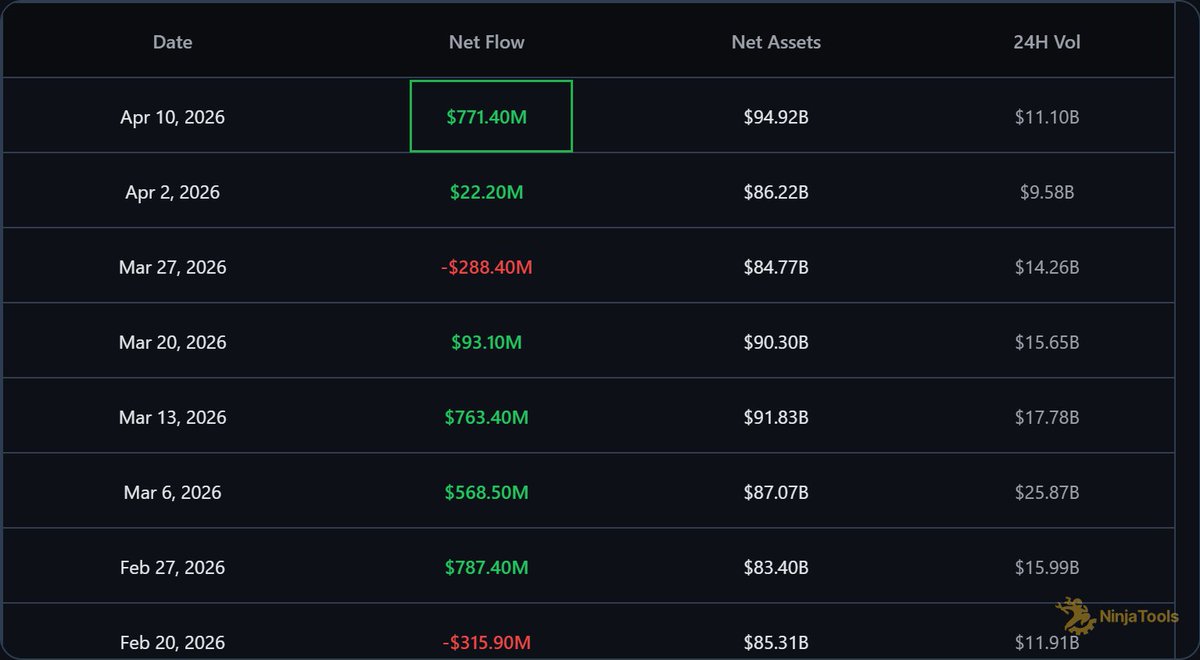Click the -$315.90M net flow value
The width and height of the screenshot is (1200, 660).
486,642
